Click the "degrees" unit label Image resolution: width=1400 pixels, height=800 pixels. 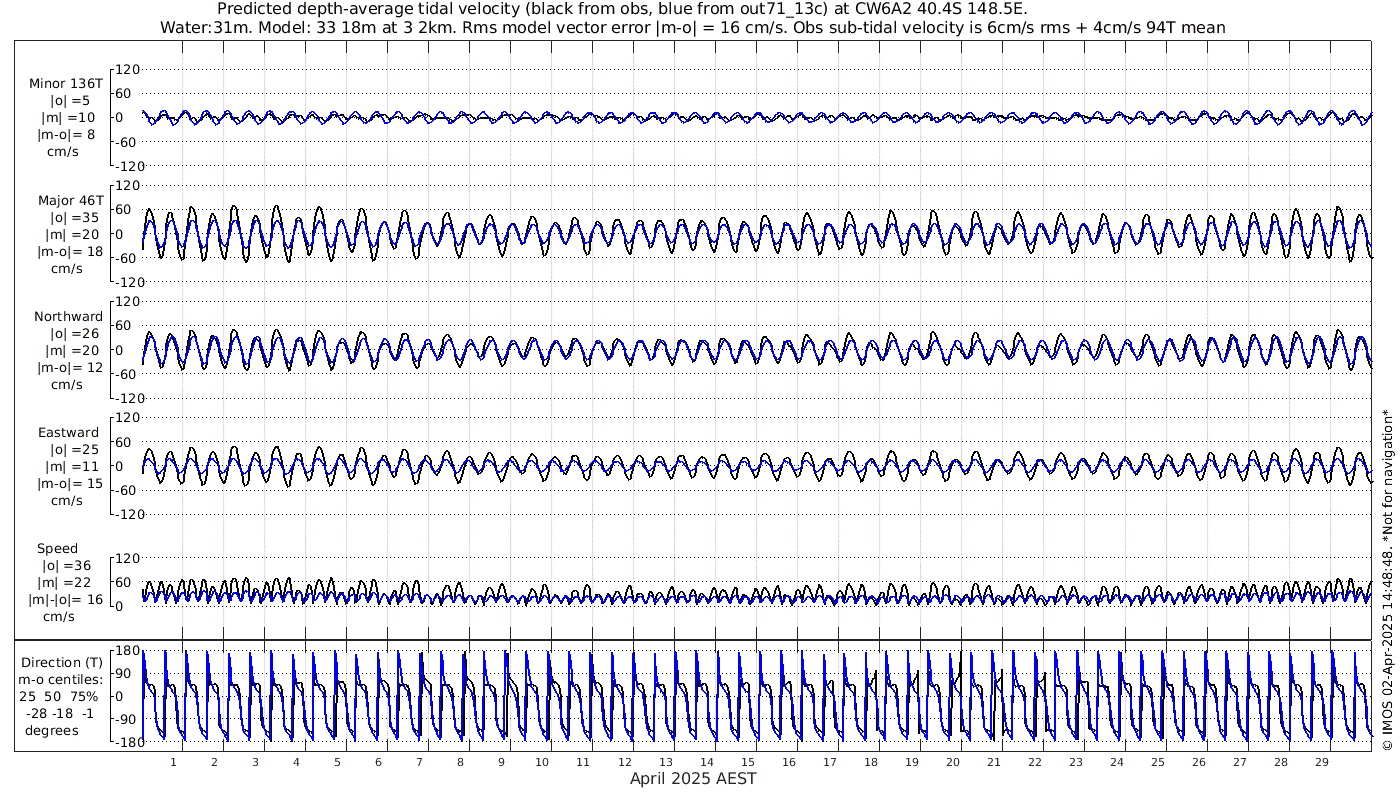53,729
